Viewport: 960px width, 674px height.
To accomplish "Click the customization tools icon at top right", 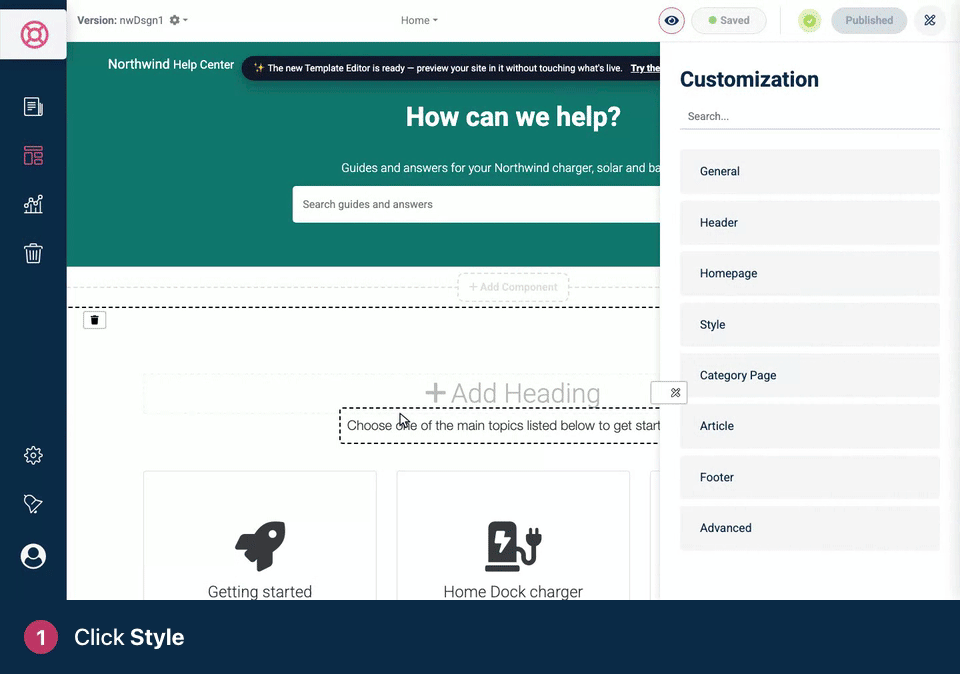I will [x=929, y=20].
